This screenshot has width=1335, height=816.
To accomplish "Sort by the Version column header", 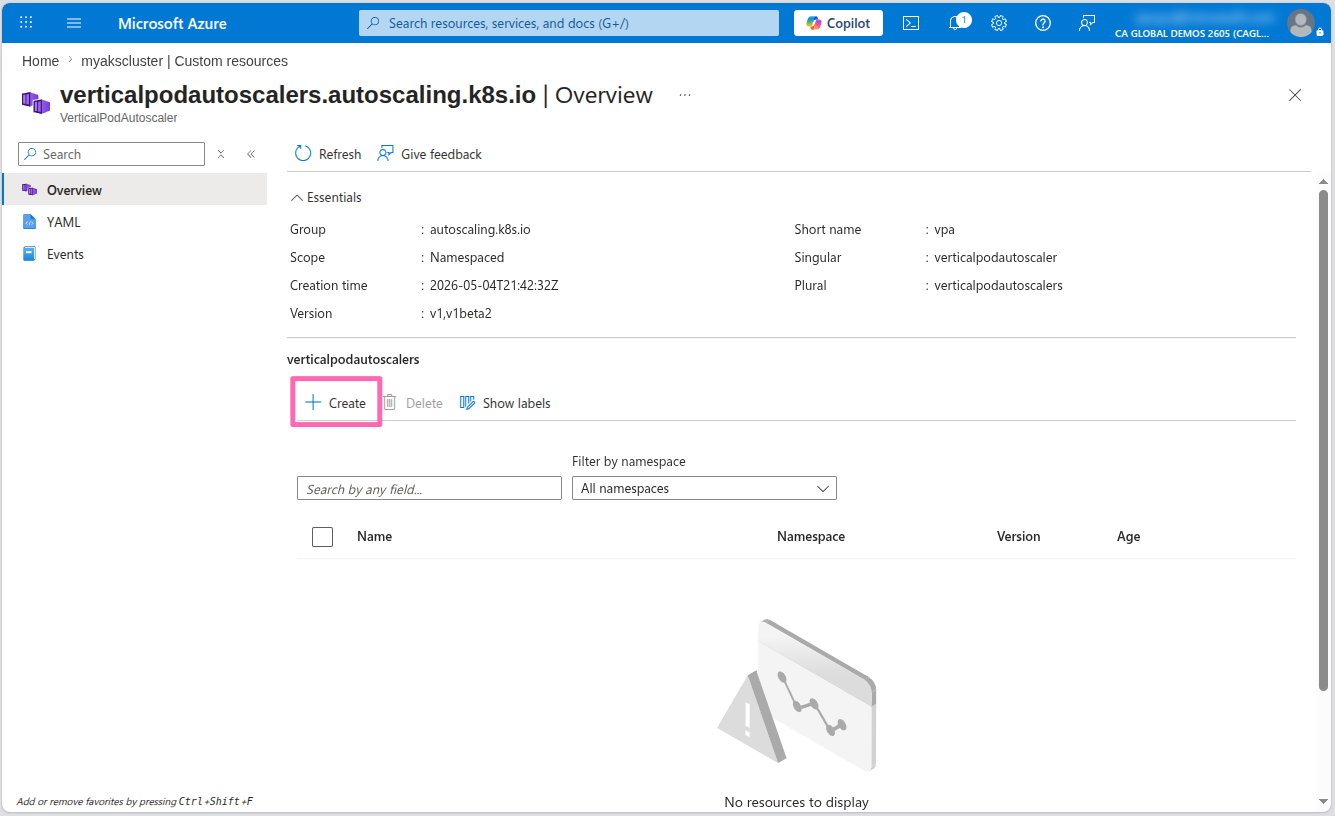I will coord(1019,536).
